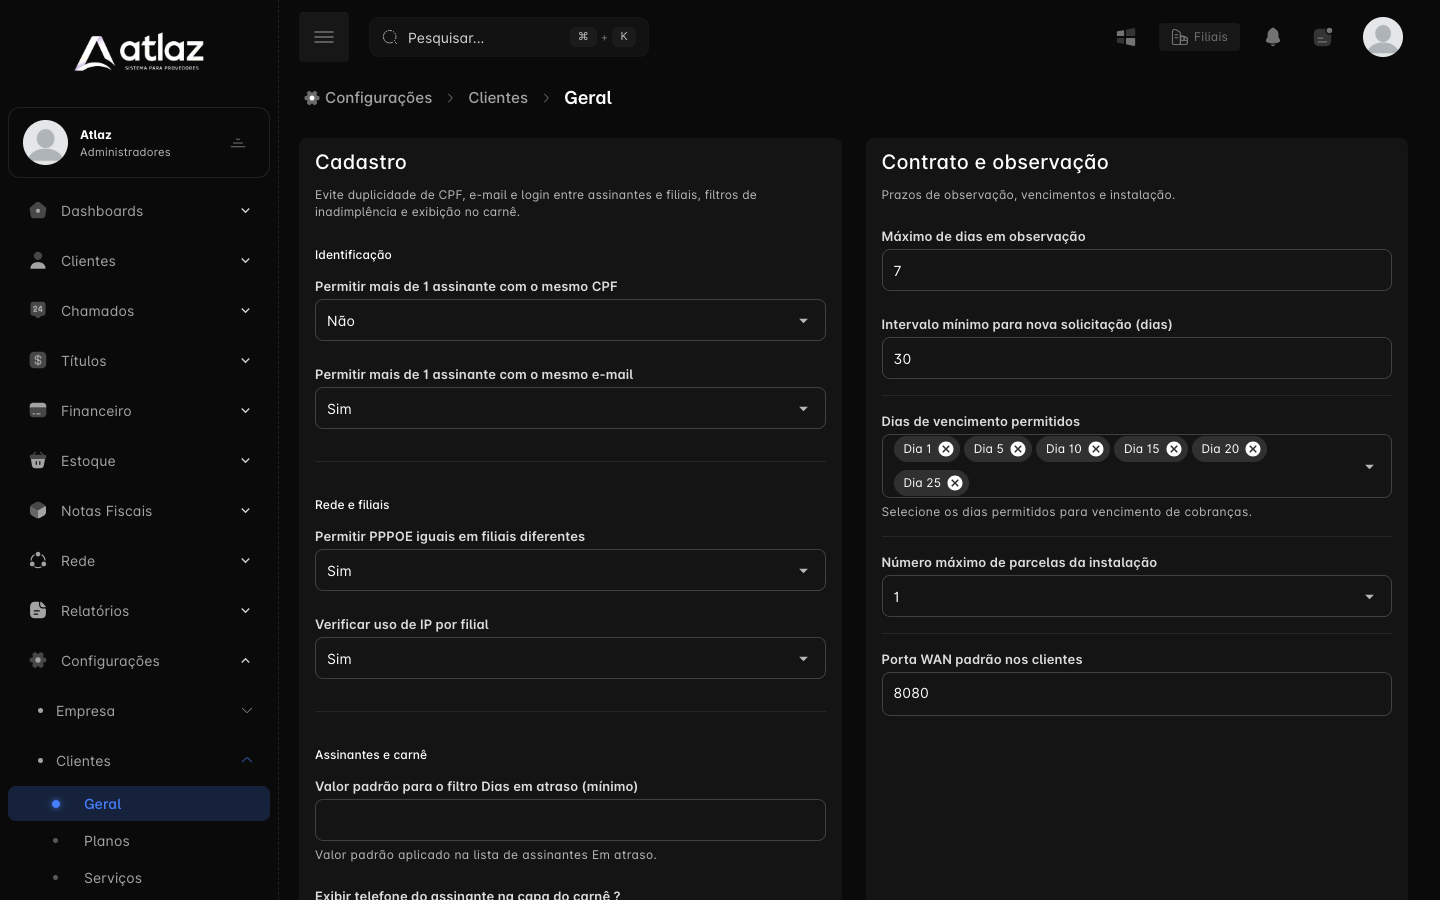
Task: Collapse the Configurações sidebar menu
Action: 139,661
